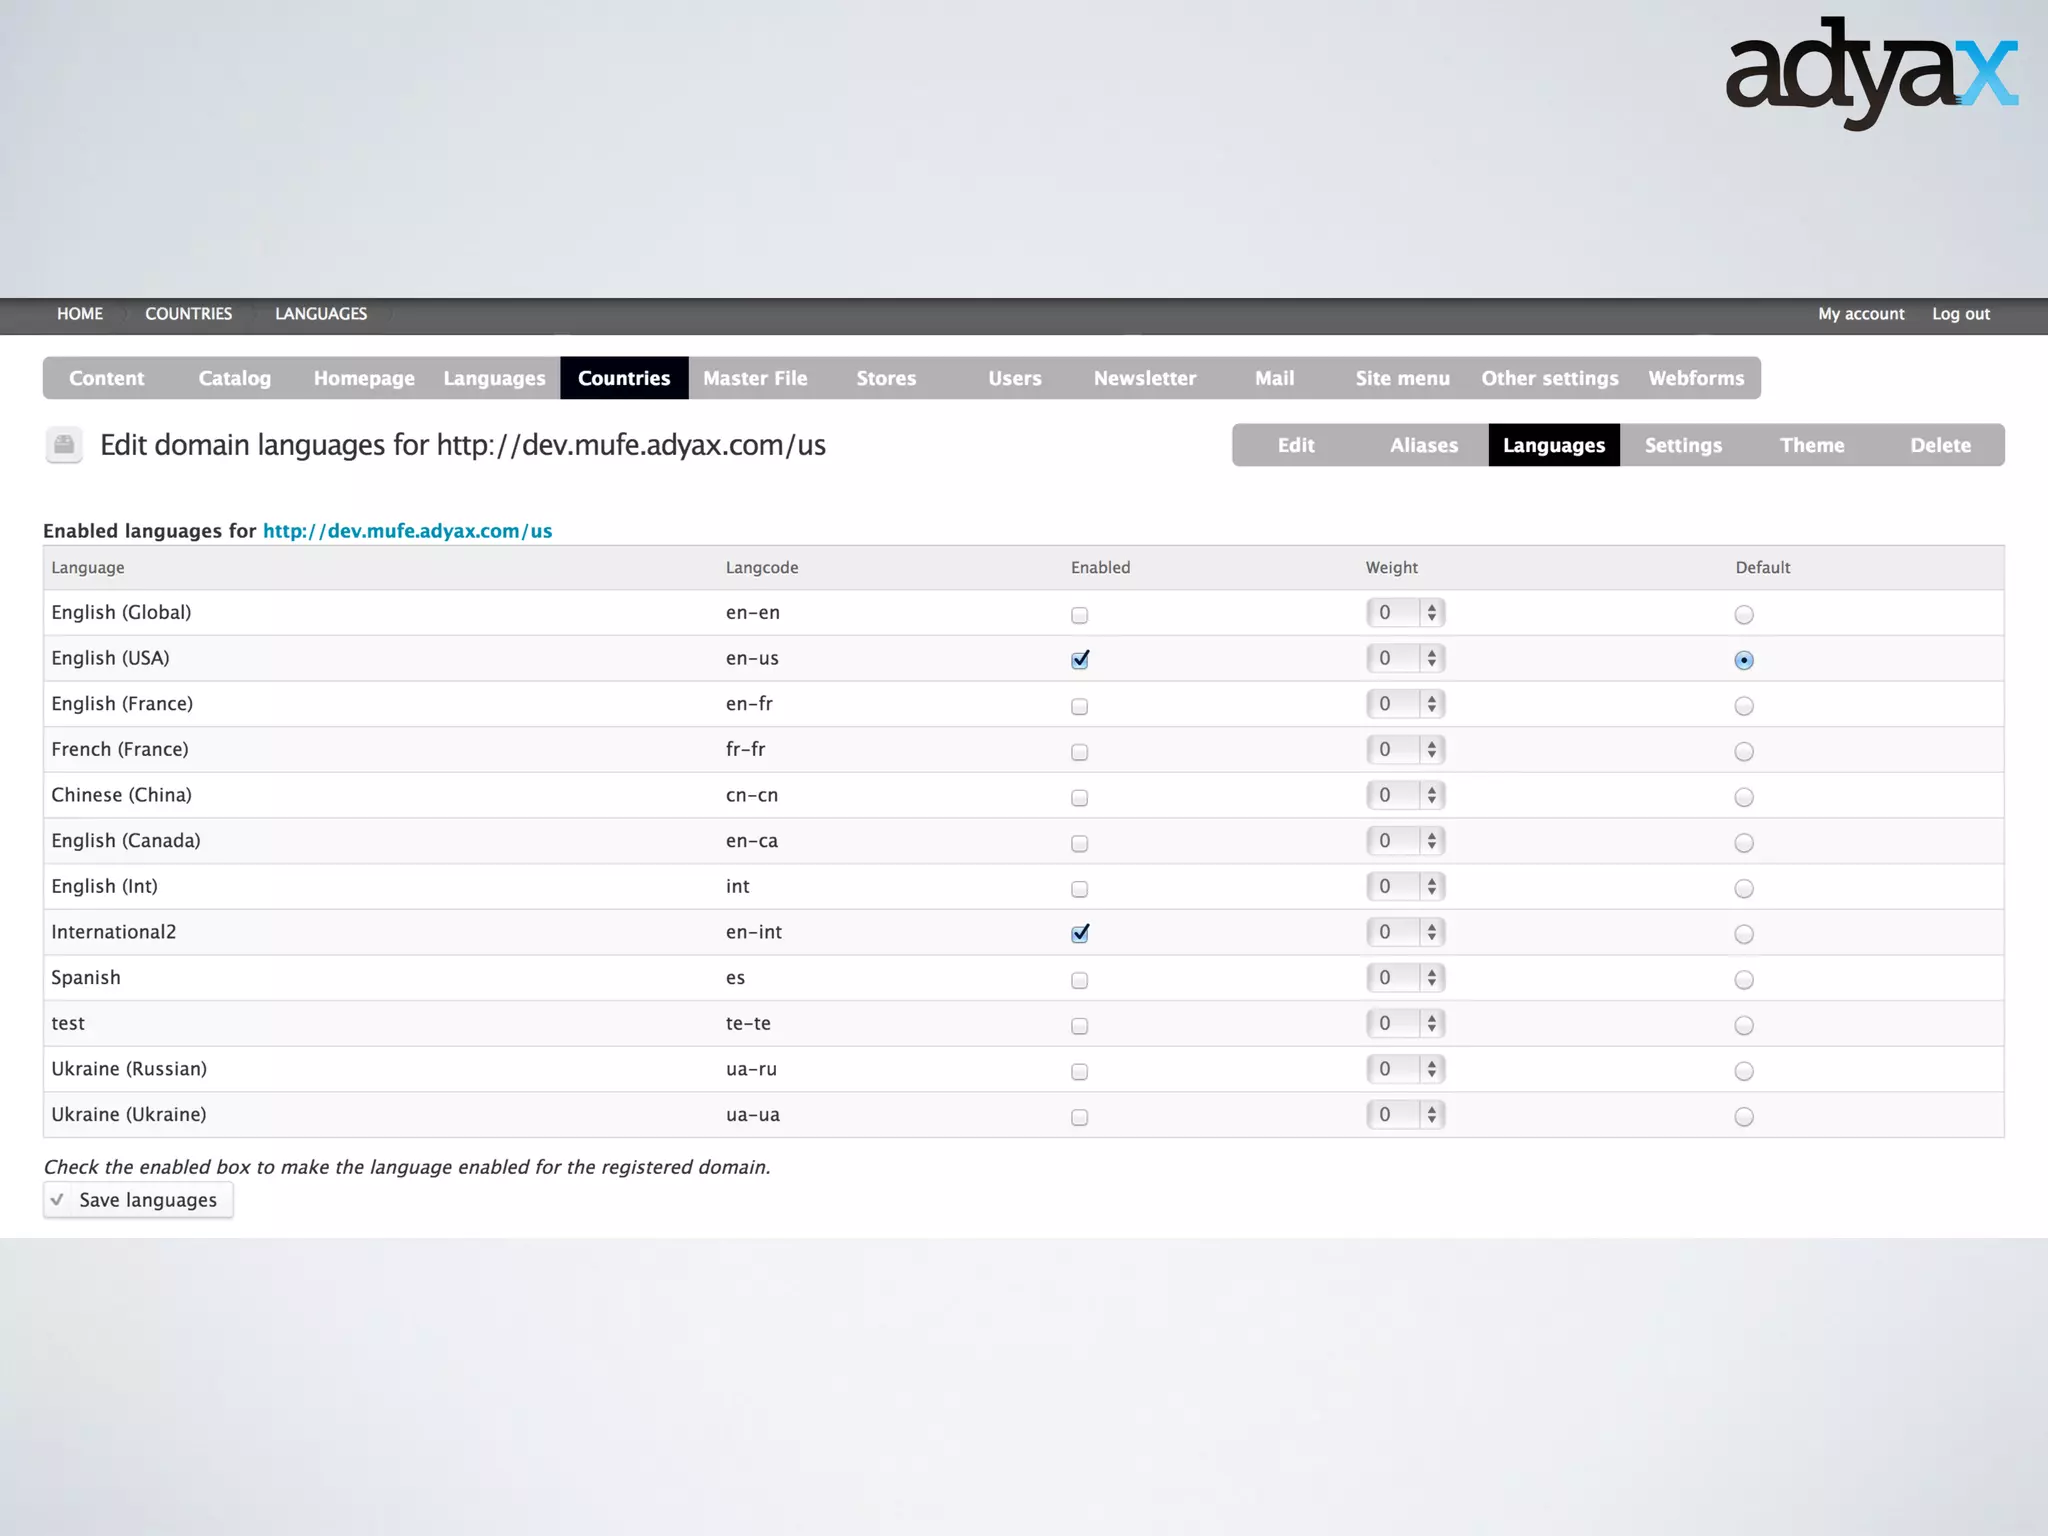
Task: Enable the English (Global) language checkbox
Action: click(x=1079, y=615)
